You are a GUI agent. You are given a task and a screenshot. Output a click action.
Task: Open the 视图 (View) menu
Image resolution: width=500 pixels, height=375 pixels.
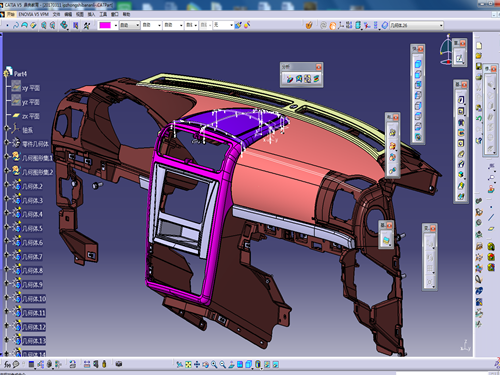(x=80, y=14)
